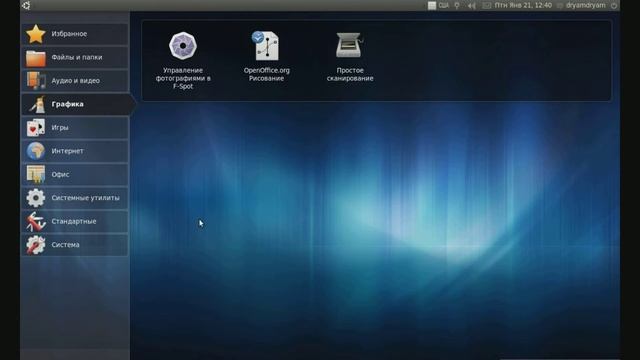The height and width of the screenshot is (360, 640).
Task: Click the red Swiss knife Accessories icon
Action: (x=36, y=221)
